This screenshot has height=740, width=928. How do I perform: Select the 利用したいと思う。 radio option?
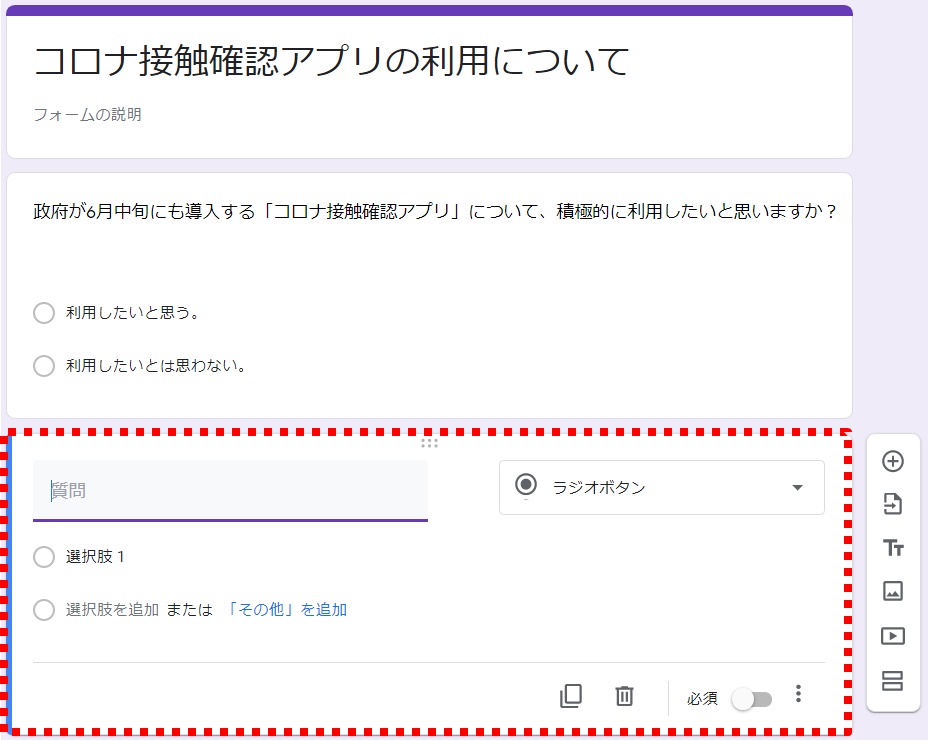point(44,313)
